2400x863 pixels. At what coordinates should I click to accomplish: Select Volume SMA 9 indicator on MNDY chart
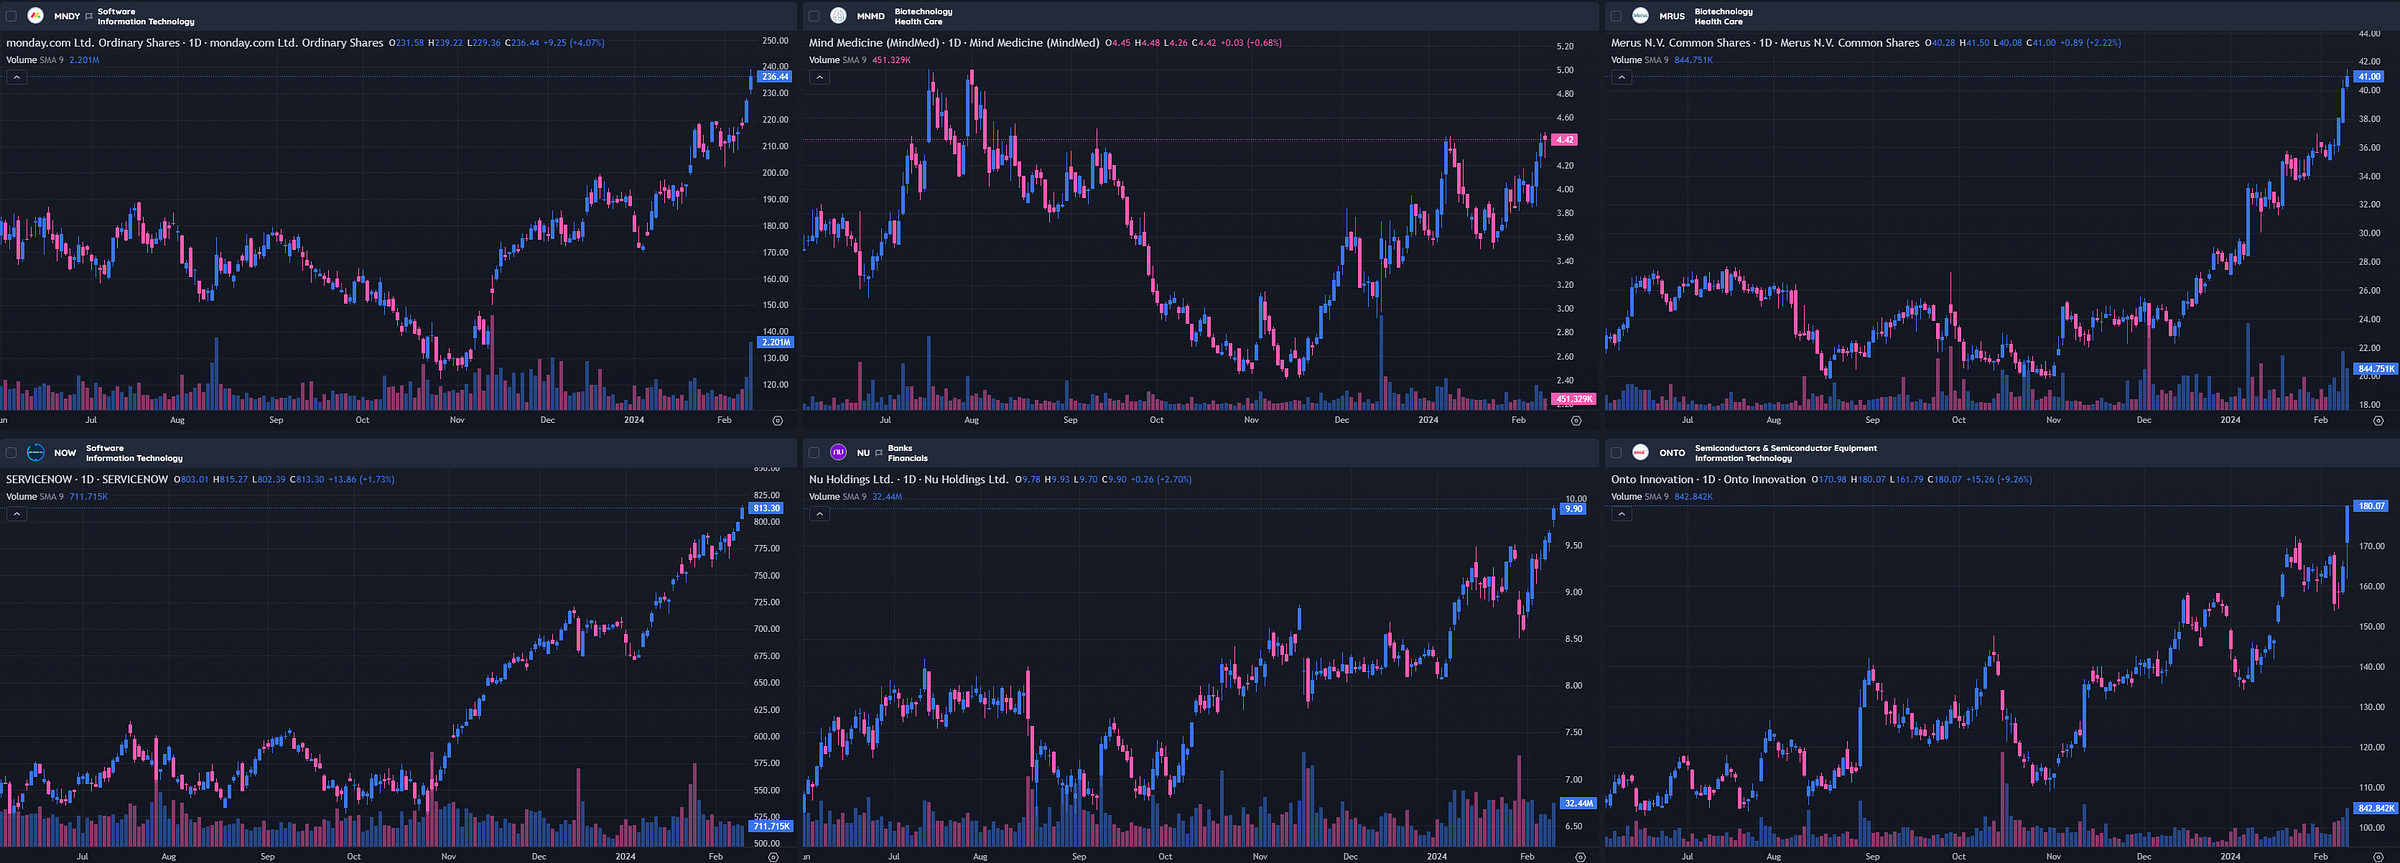click(x=35, y=60)
